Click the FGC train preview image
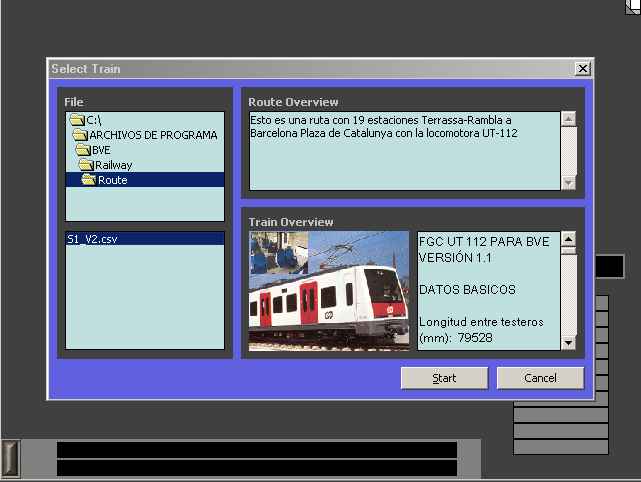The width and height of the screenshot is (641, 482). [x=329, y=291]
